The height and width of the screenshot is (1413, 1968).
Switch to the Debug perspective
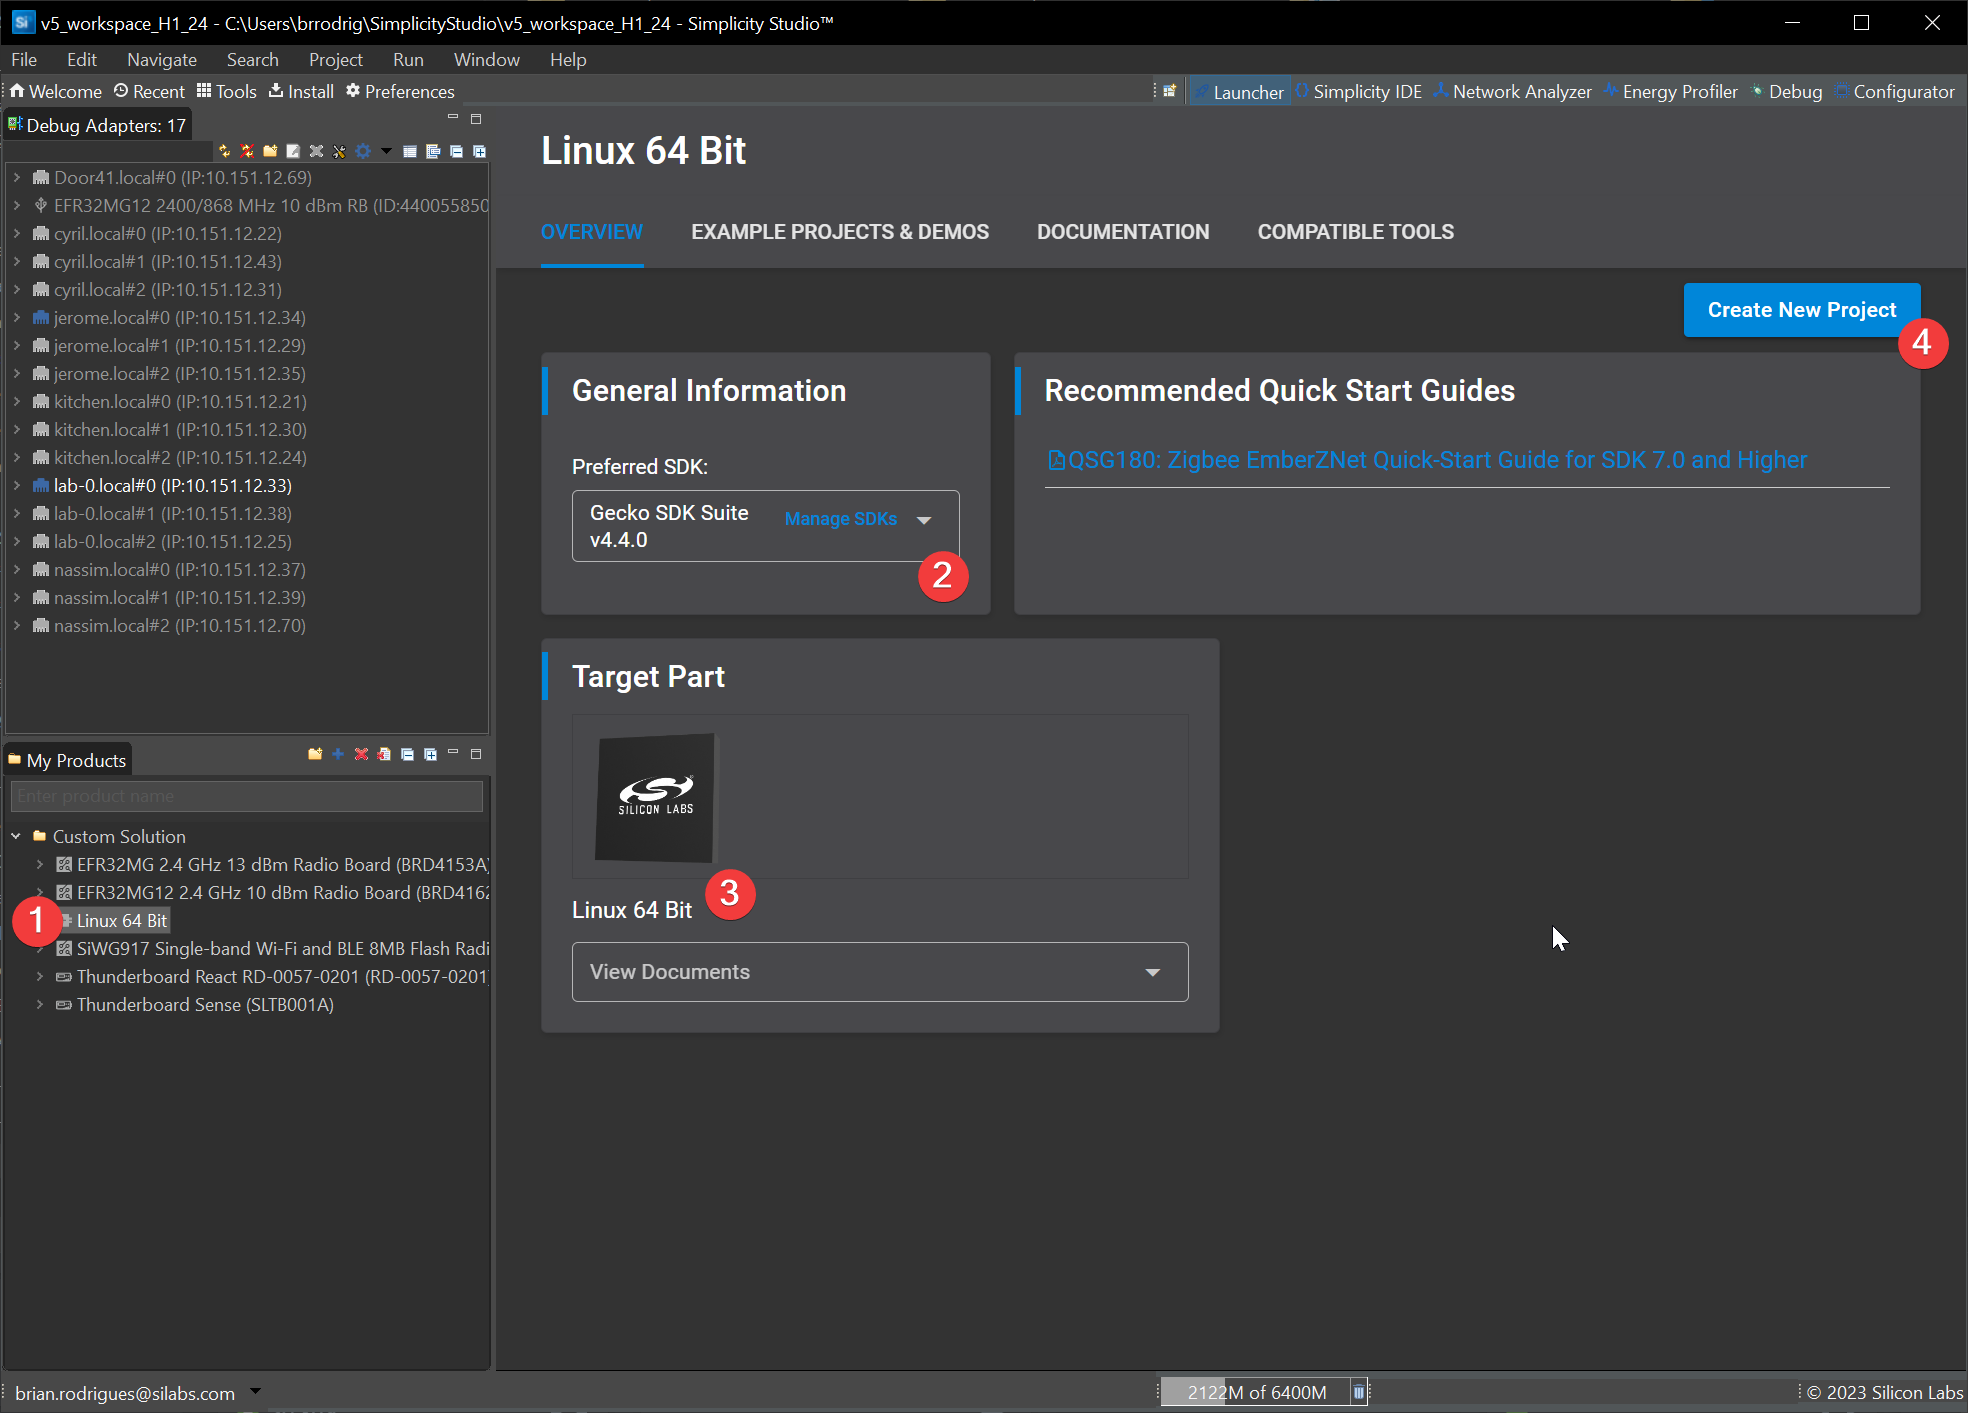tap(1787, 91)
